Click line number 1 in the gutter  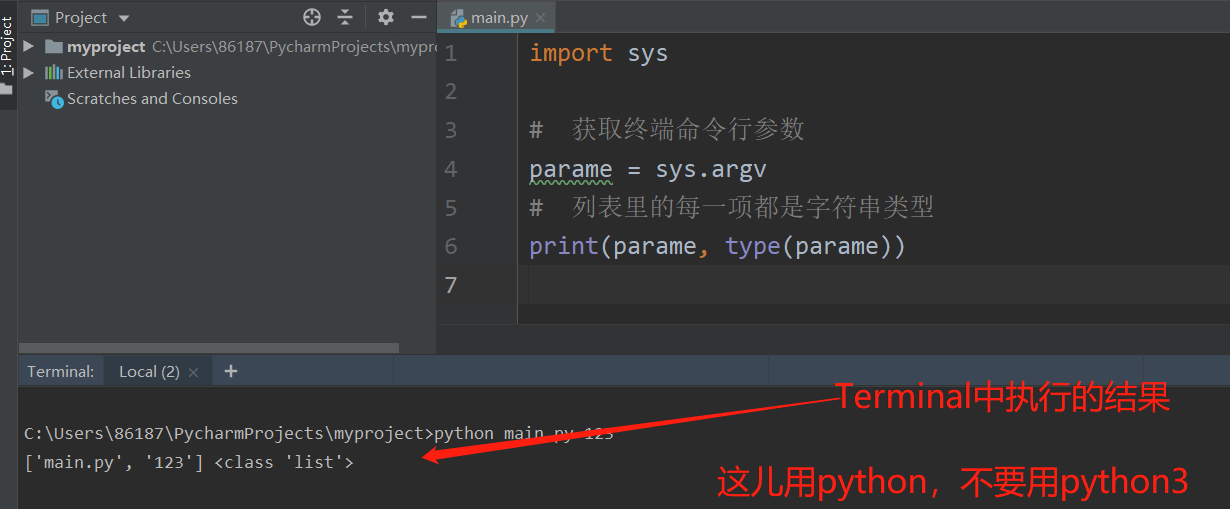tap(451, 53)
